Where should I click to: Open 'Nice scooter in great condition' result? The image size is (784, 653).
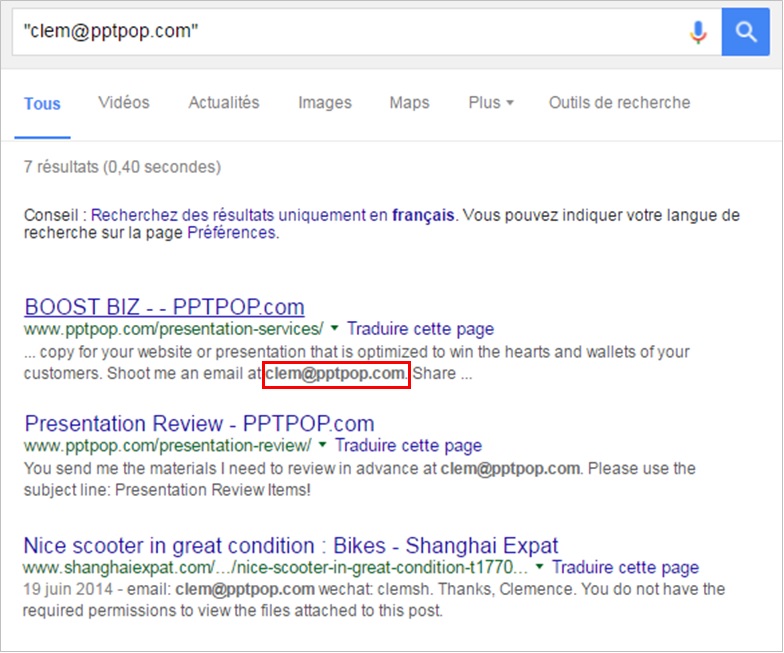(x=291, y=546)
